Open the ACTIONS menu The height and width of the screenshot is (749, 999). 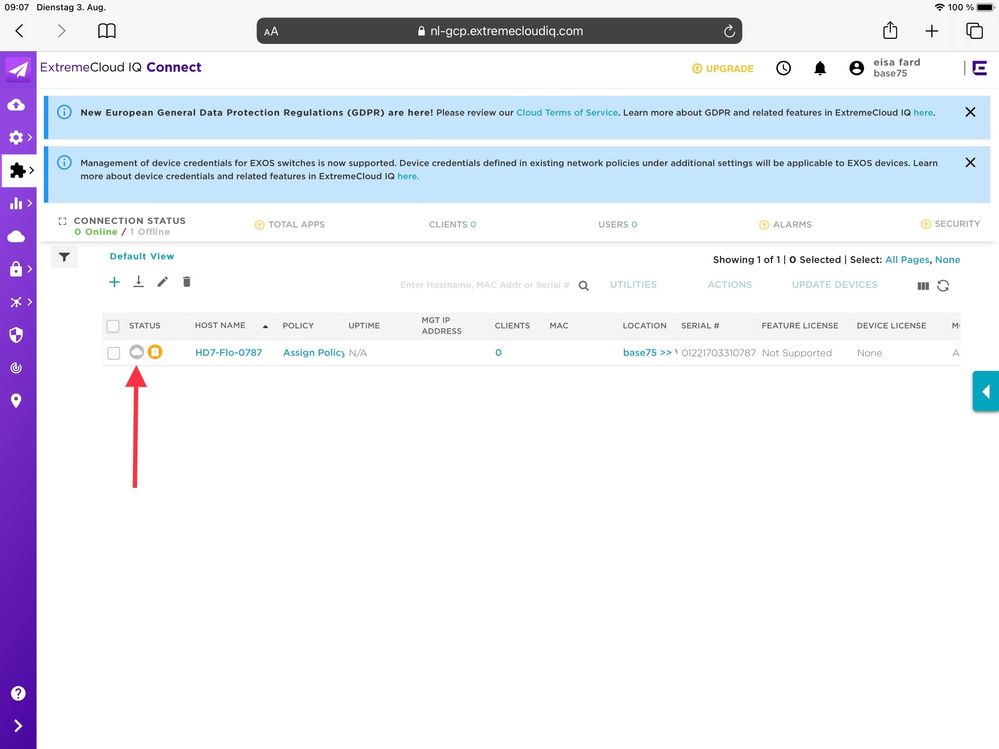[x=729, y=285]
